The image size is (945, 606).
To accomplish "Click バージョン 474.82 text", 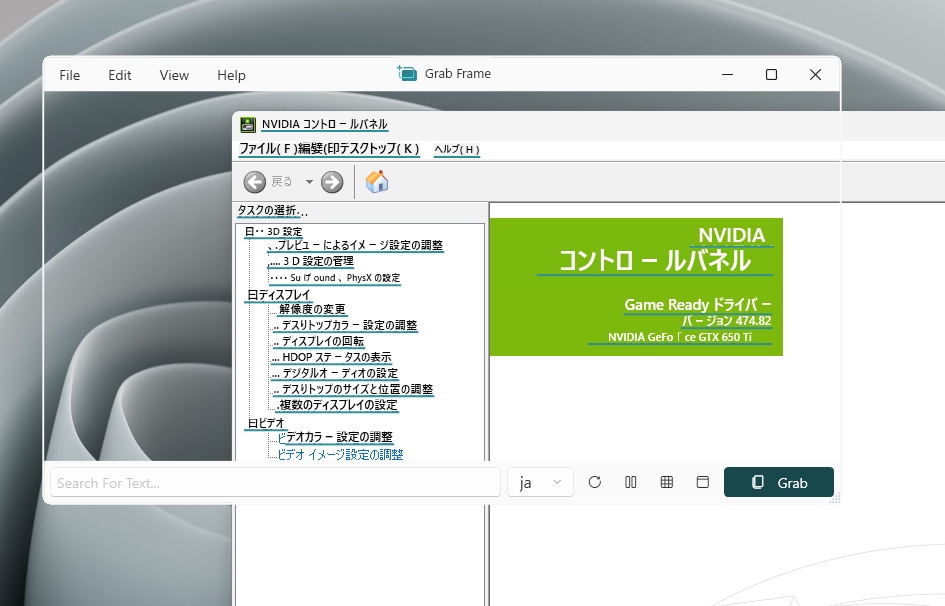I will (726, 321).
